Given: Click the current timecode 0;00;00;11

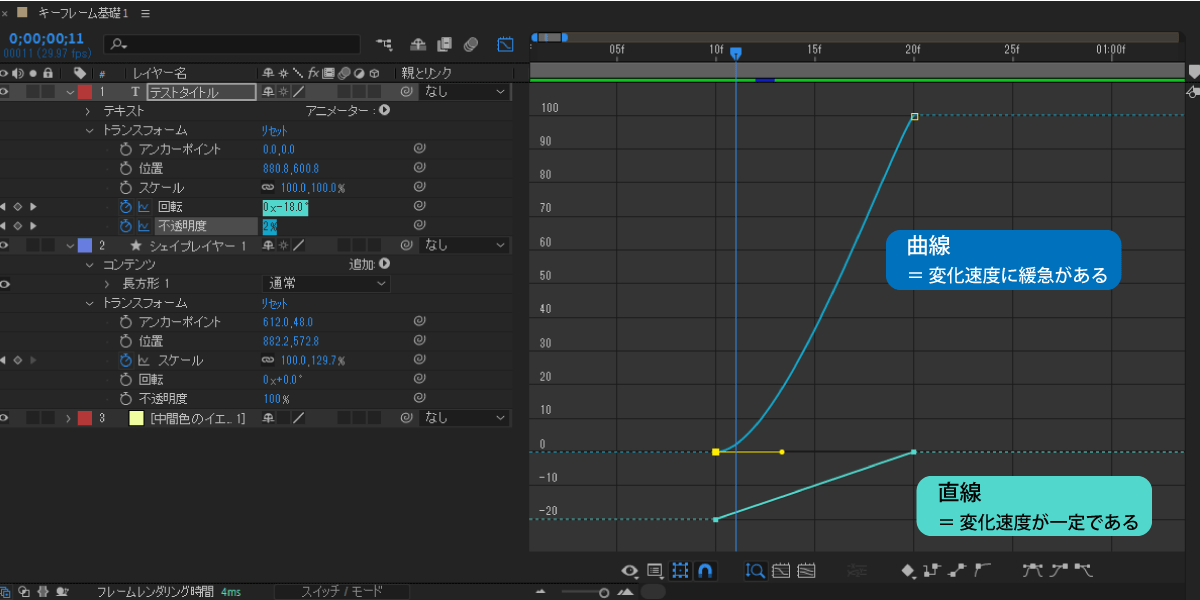Looking at the screenshot, I should [x=46, y=39].
